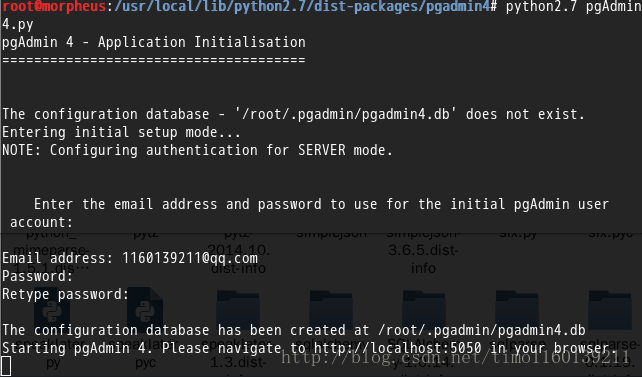Click the line mentioning '/root/.pgadmin/pgadmin4.db' does not exist

[x=293, y=114]
